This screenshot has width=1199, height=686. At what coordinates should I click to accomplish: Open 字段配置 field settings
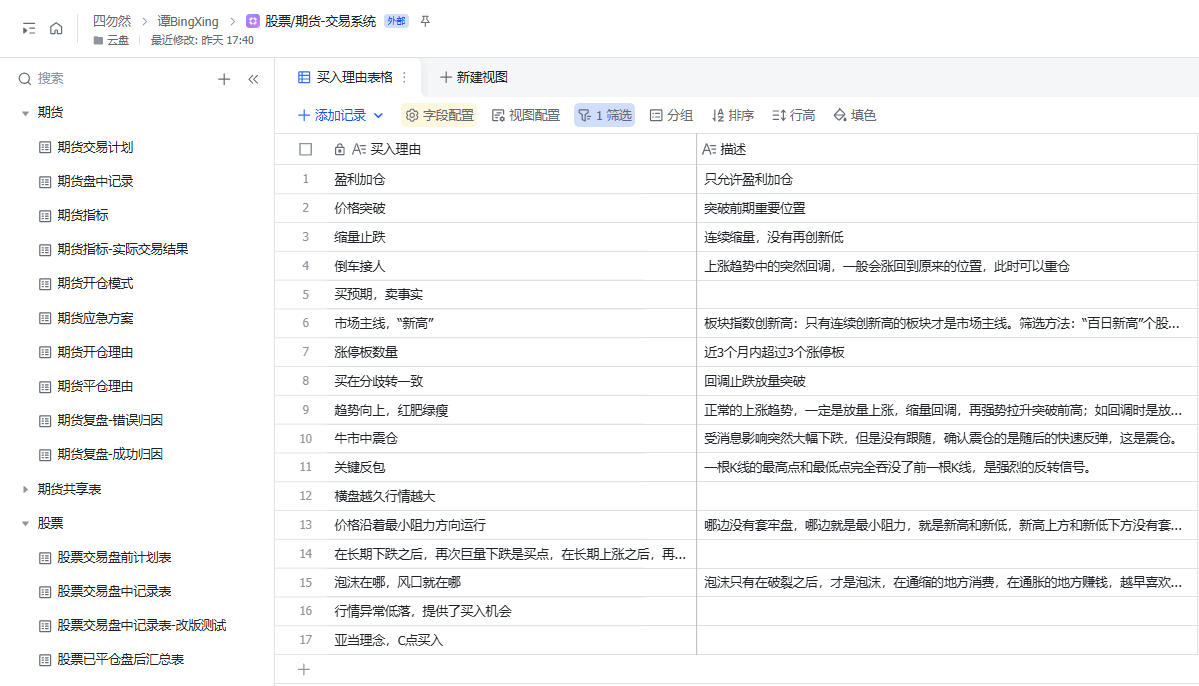[x=439, y=115]
